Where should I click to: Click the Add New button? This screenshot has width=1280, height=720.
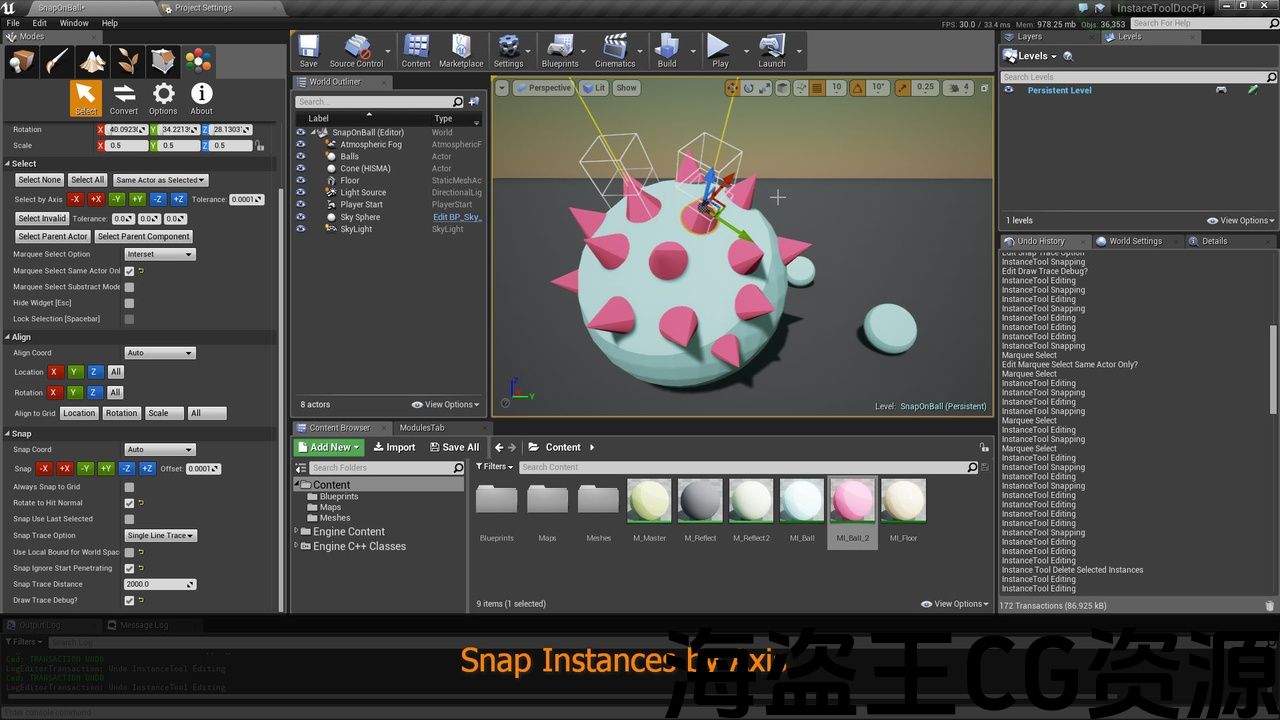click(329, 448)
